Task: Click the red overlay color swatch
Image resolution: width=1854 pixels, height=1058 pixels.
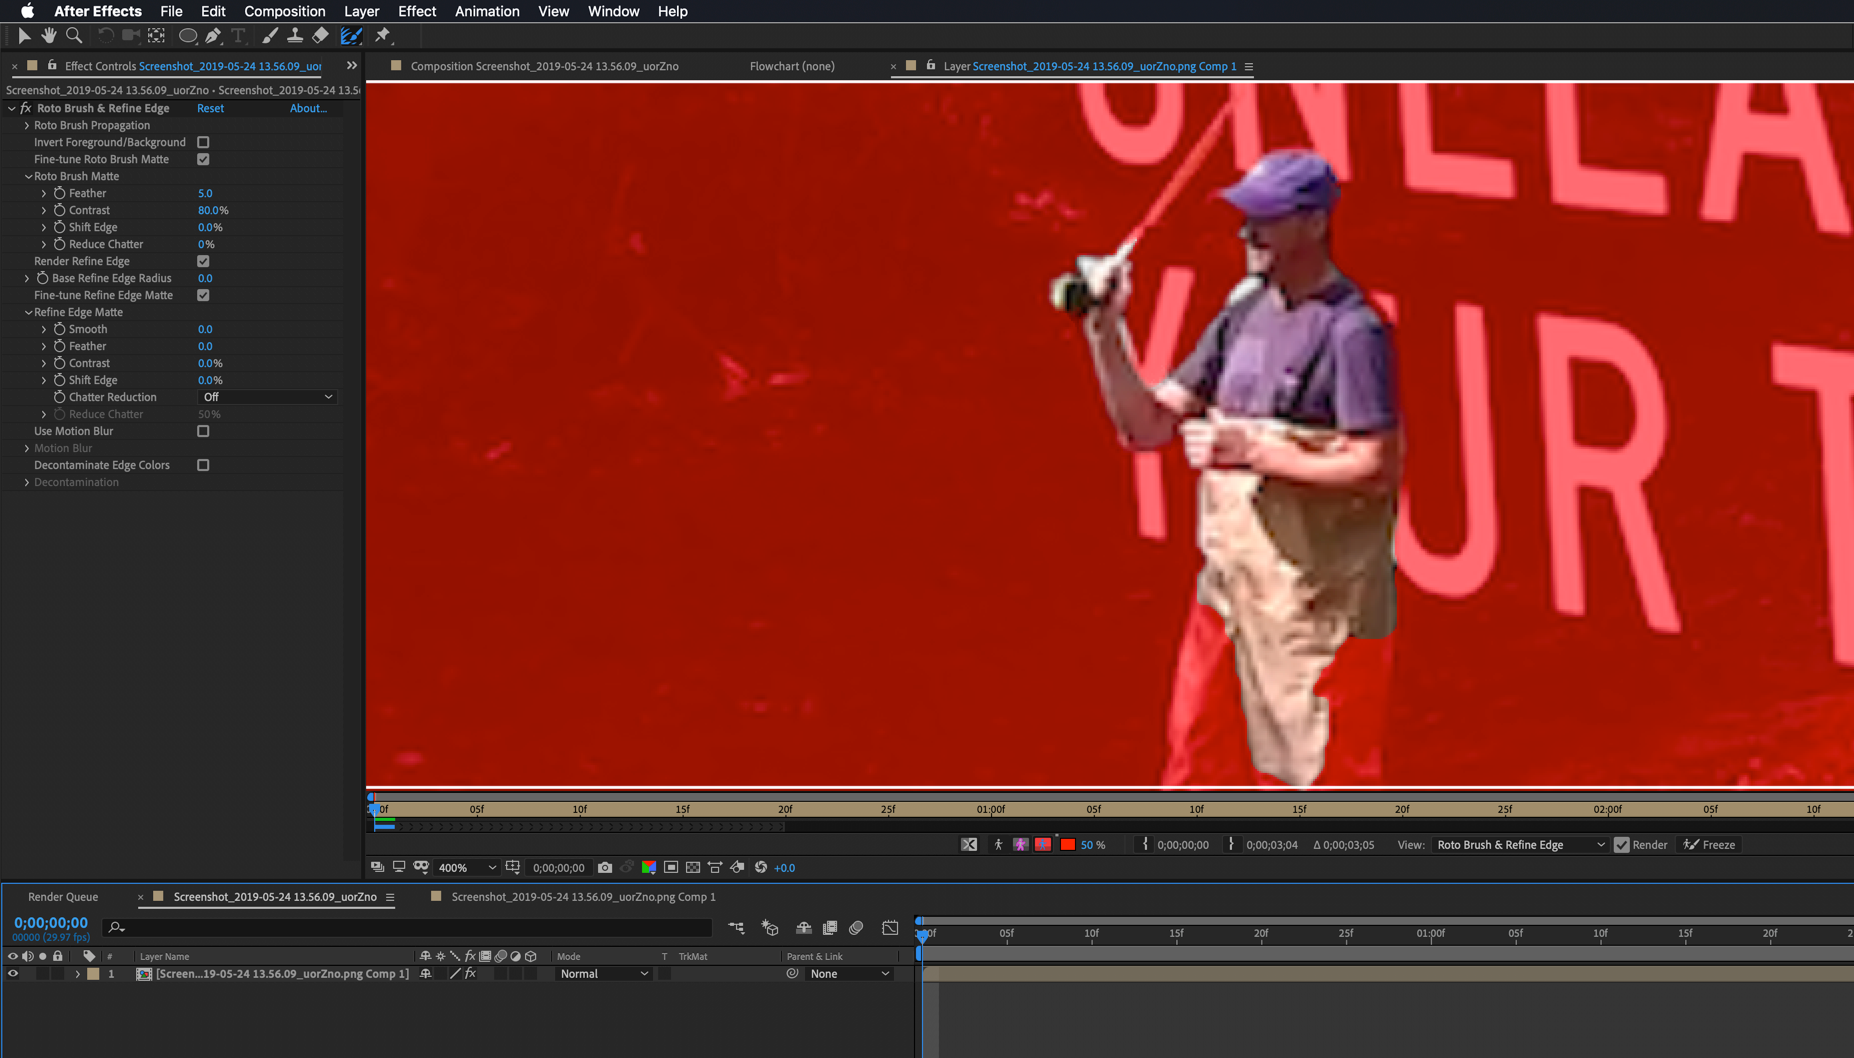Action: click(1068, 845)
